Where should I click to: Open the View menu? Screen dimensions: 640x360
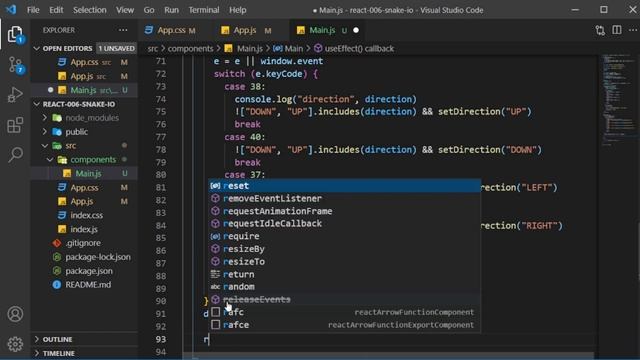(x=124, y=10)
